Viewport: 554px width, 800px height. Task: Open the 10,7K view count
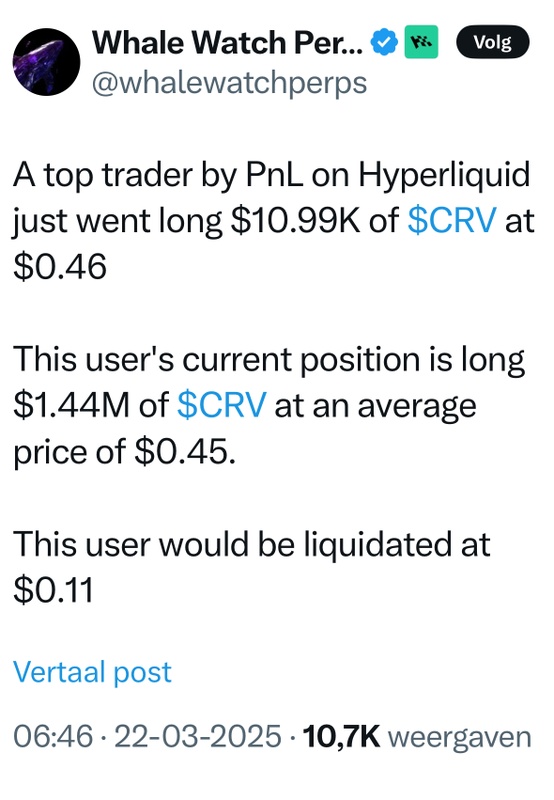[x=341, y=737]
